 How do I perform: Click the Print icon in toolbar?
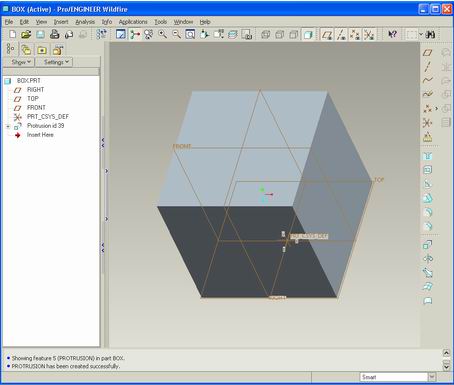pyautogui.click(x=55, y=34)
